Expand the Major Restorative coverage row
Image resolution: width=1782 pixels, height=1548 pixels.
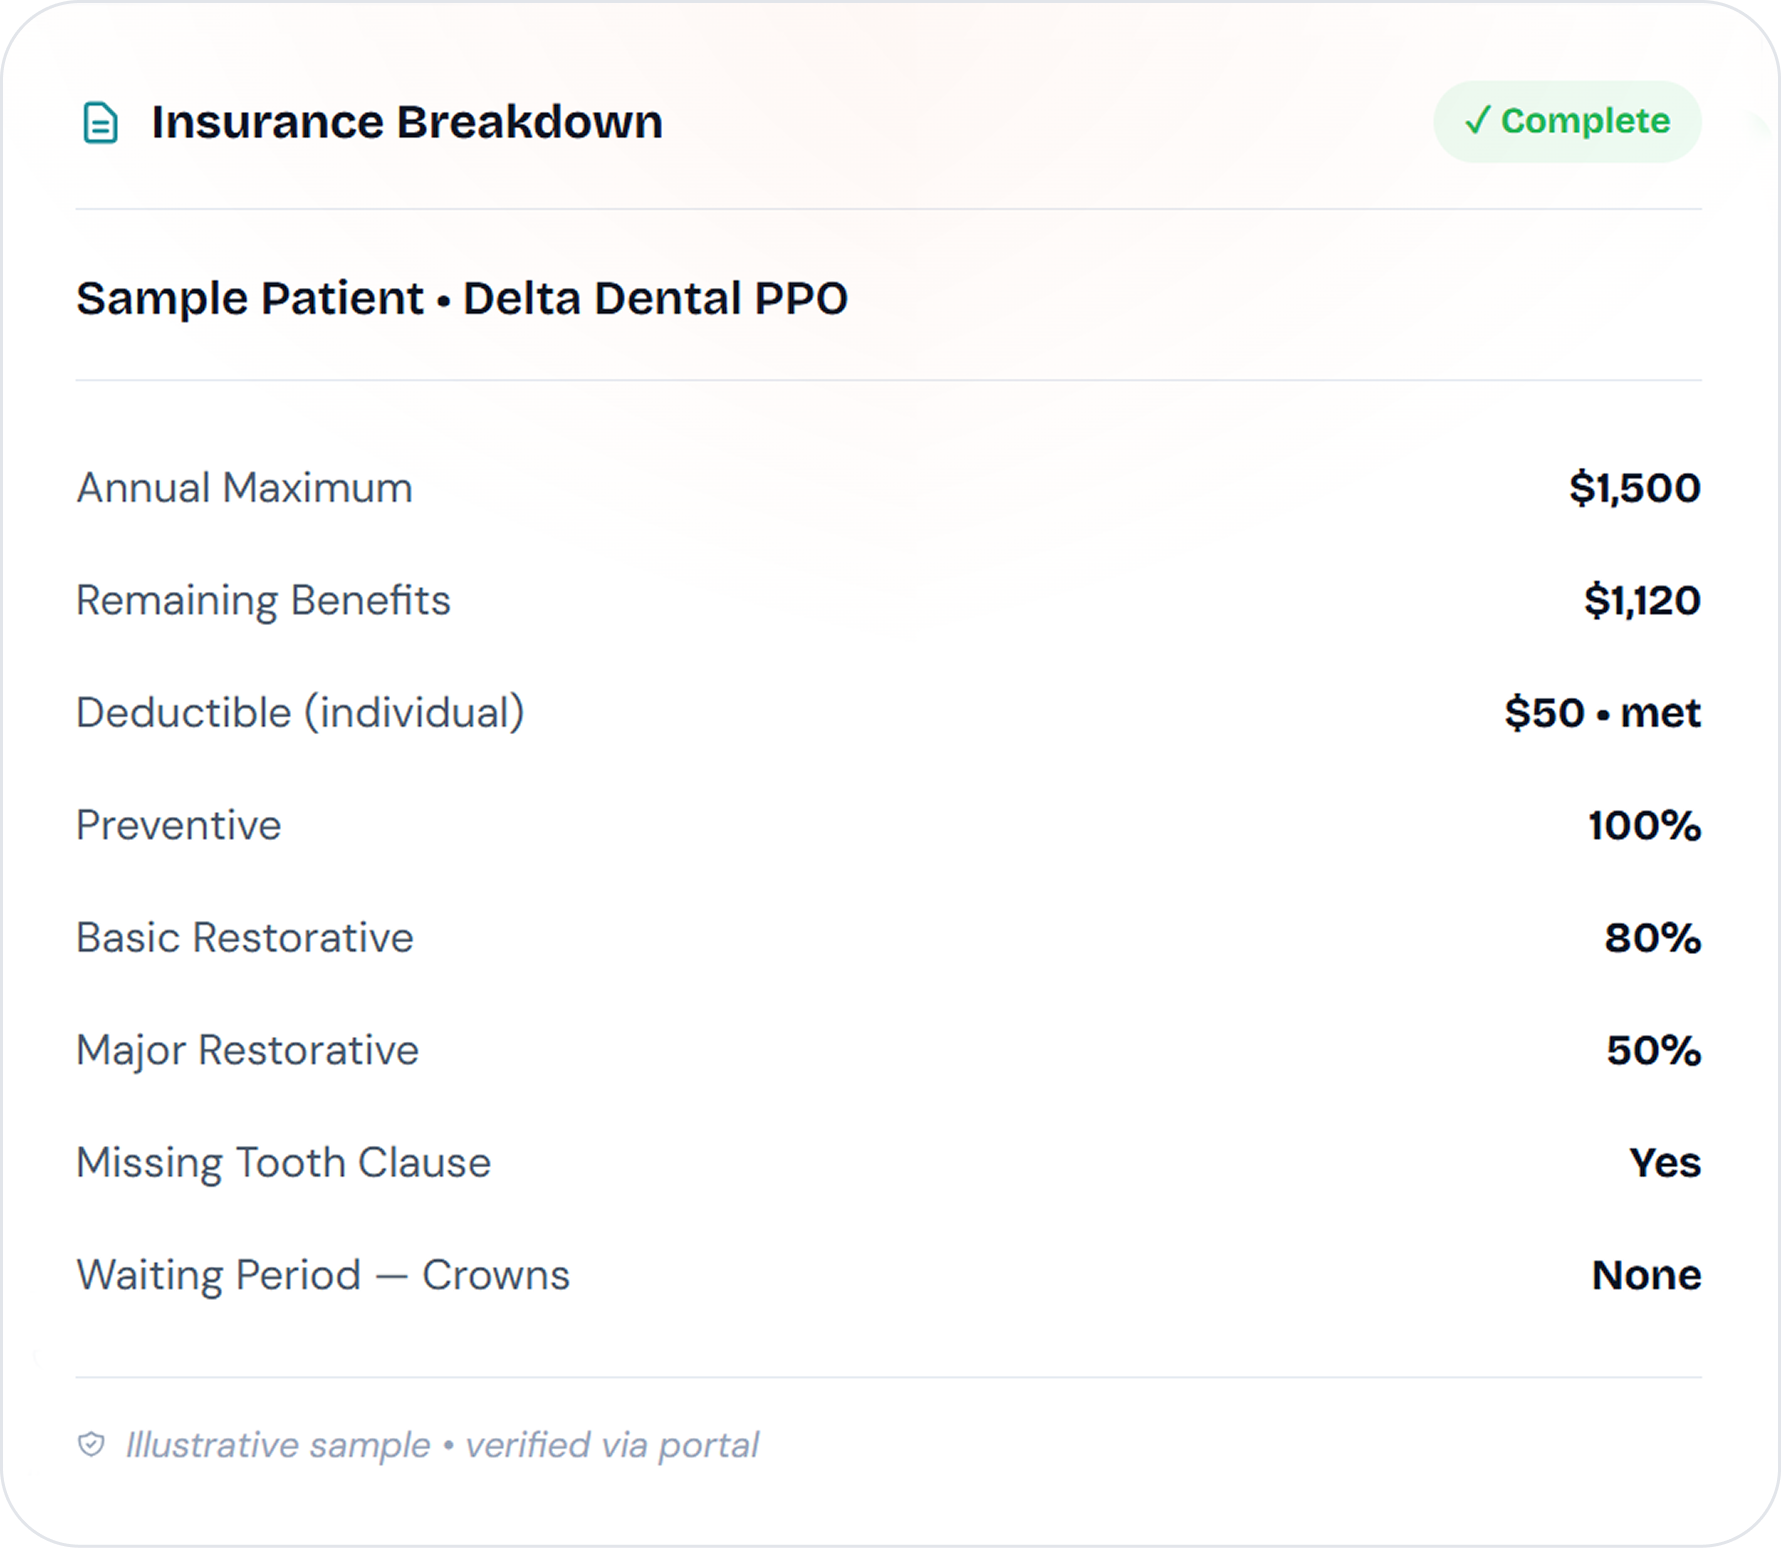[247, 1050]
